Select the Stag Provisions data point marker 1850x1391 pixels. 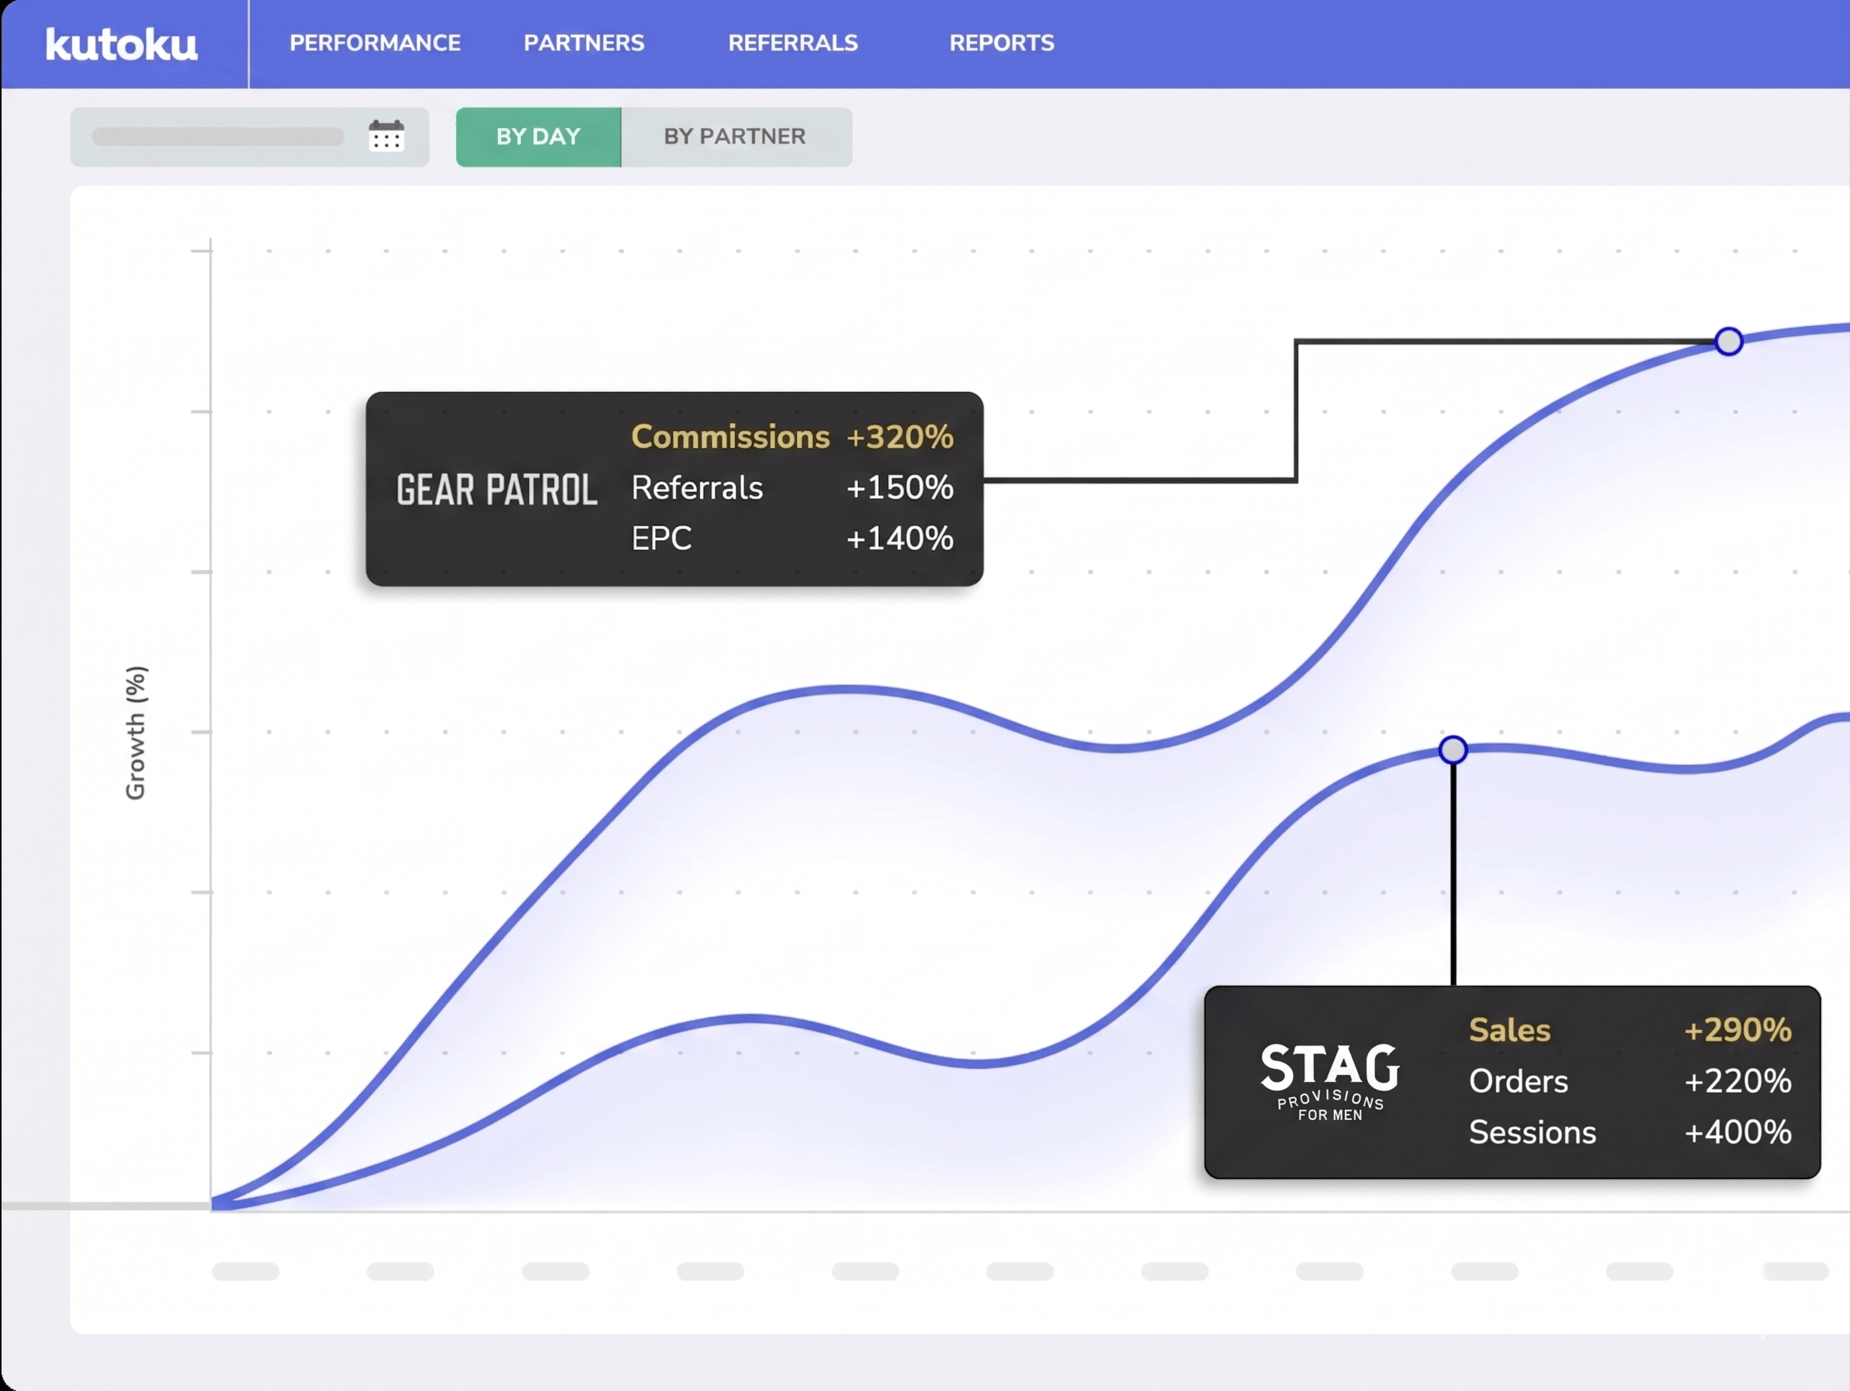(1453, 749)
